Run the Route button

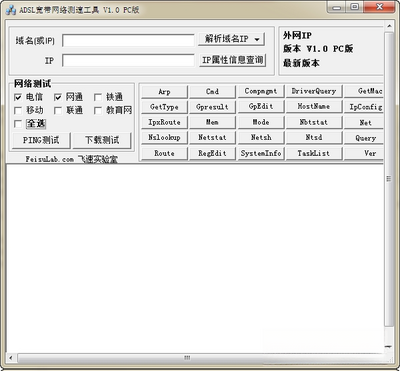[x=164, y=153]
